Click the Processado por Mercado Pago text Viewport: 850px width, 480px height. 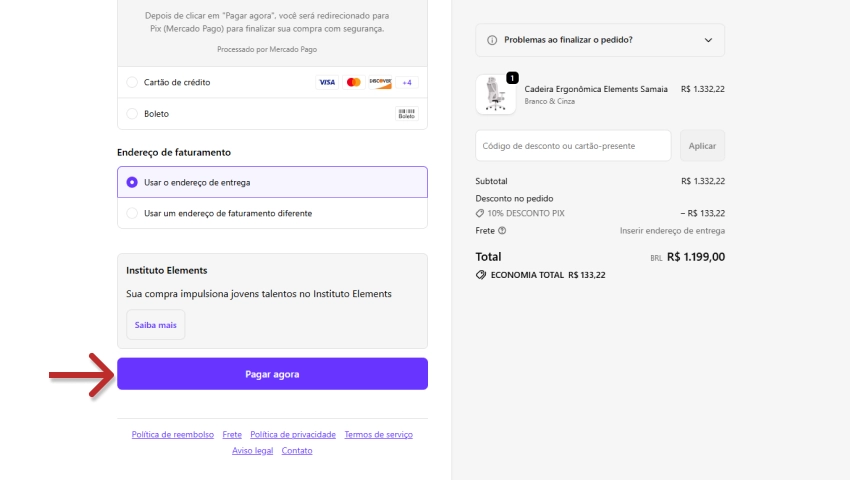click(x=267, y=49)
